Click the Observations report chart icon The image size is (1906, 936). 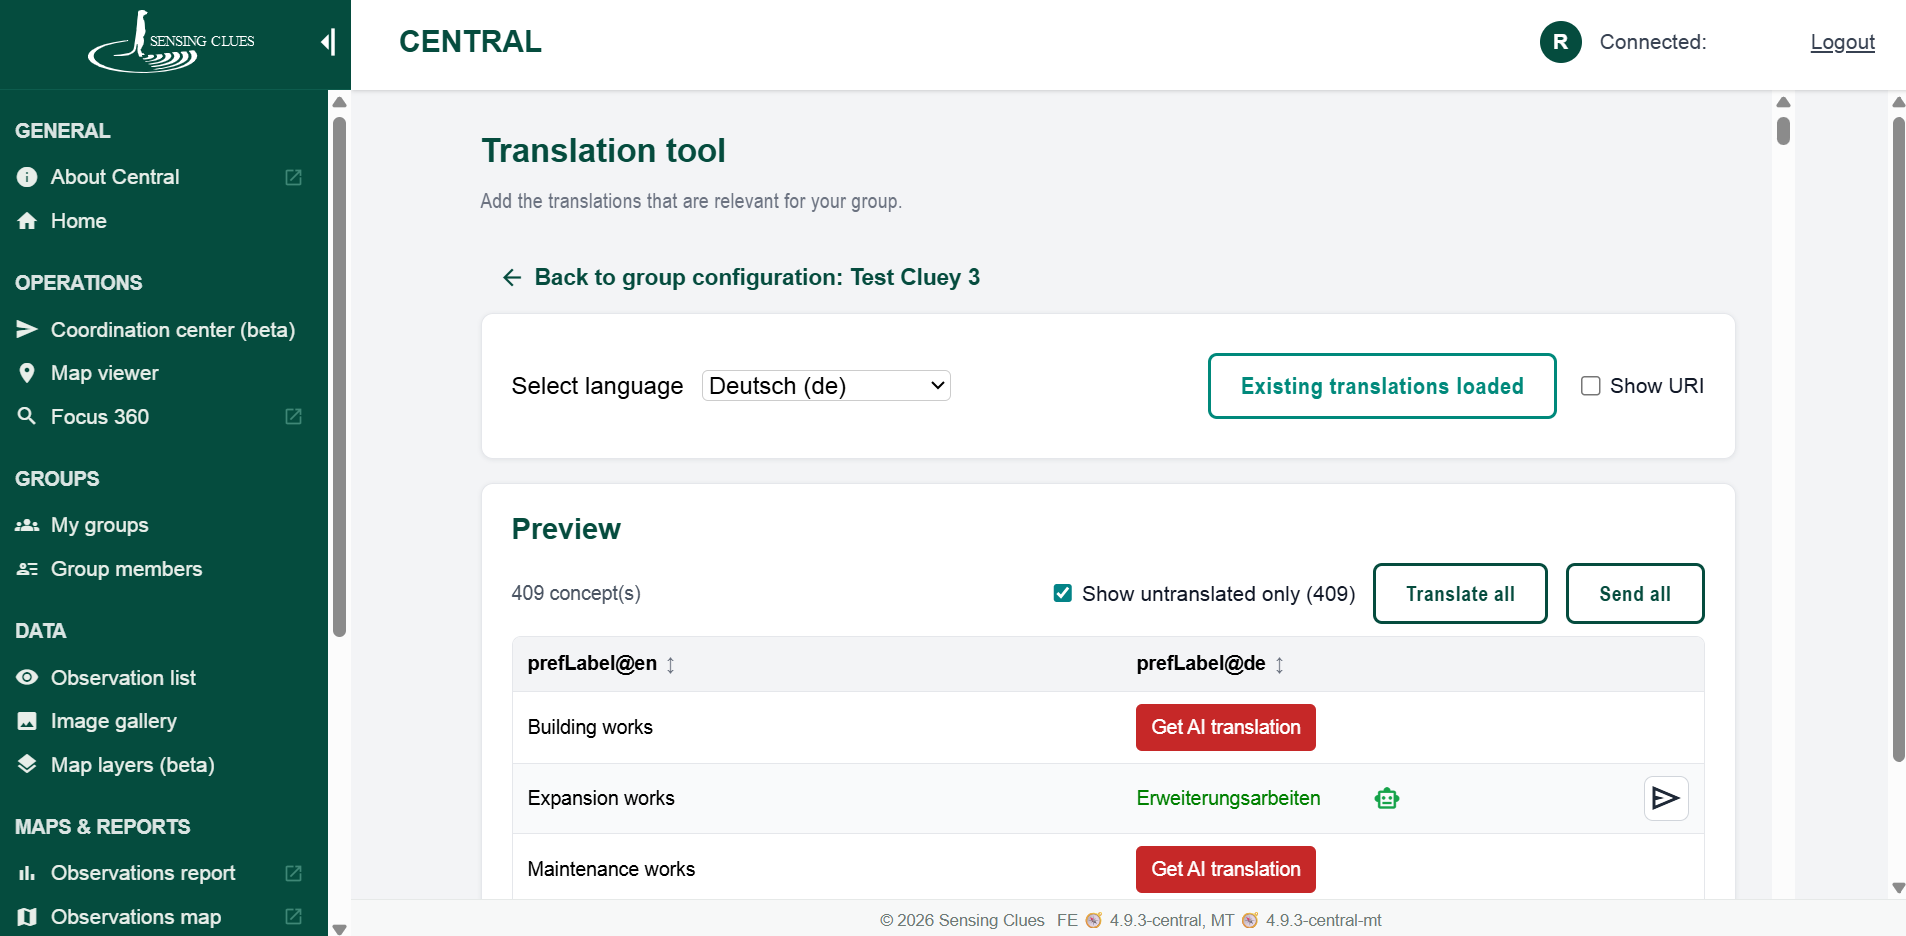pyautogui.click(x=27, y=873)
